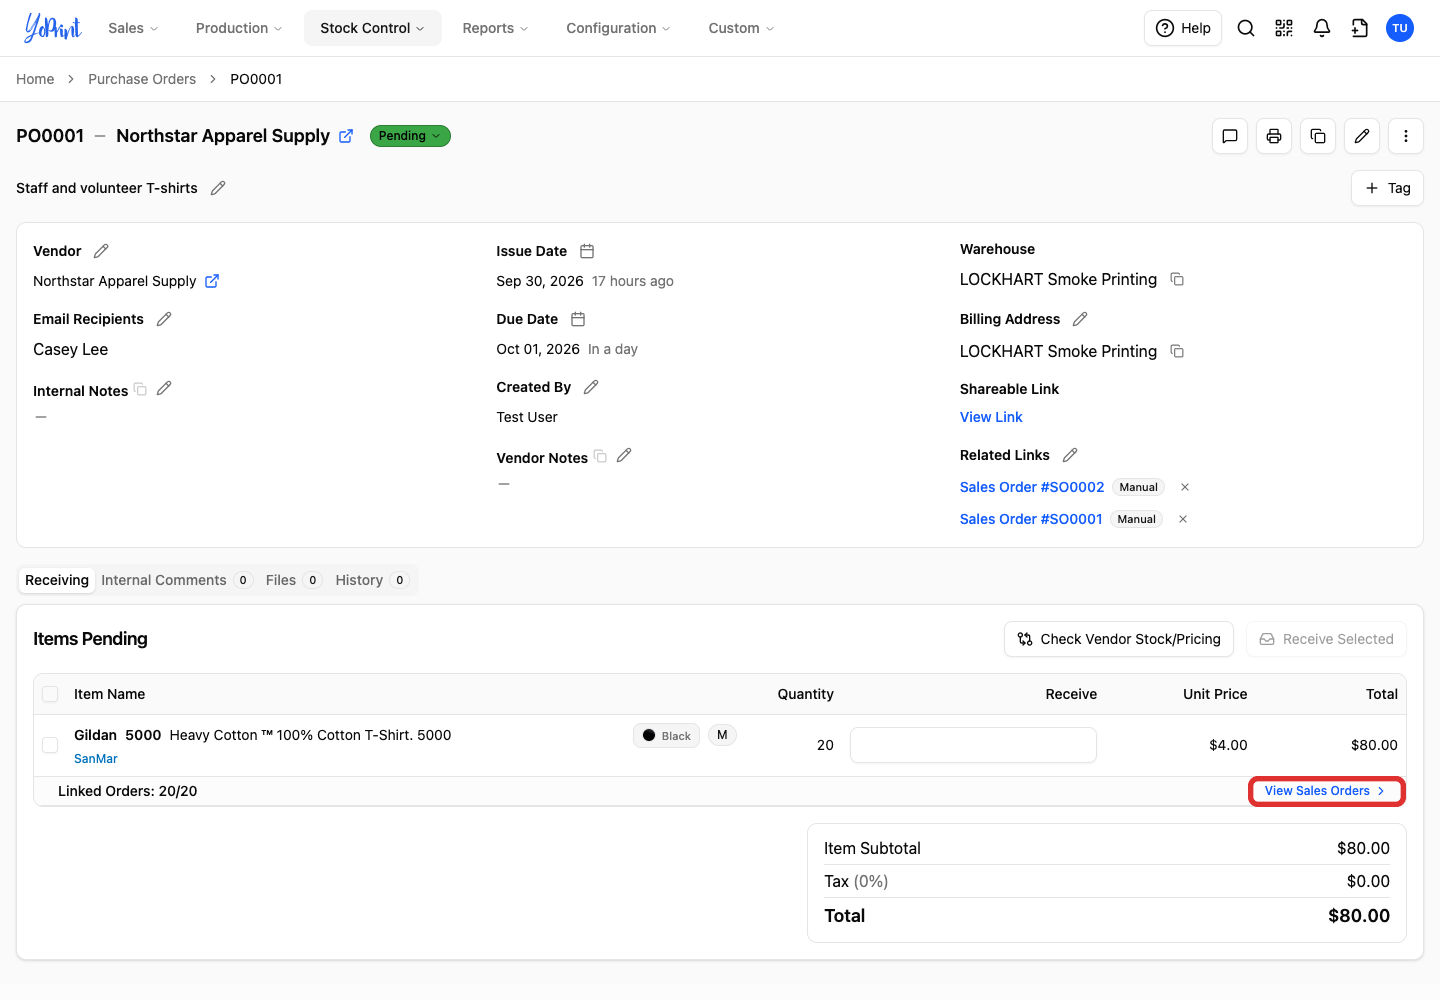Check the Gildan 5000 item row checkbox

50,745
